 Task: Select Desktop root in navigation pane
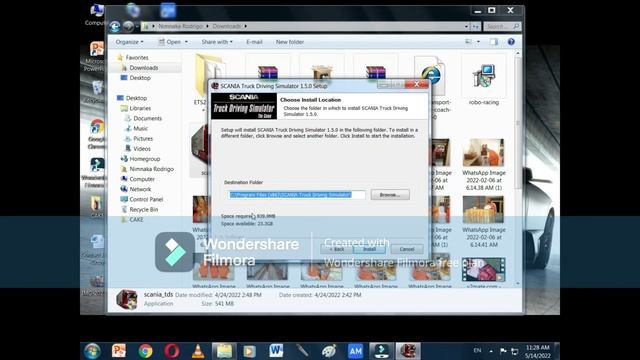[x=136, y=98]
